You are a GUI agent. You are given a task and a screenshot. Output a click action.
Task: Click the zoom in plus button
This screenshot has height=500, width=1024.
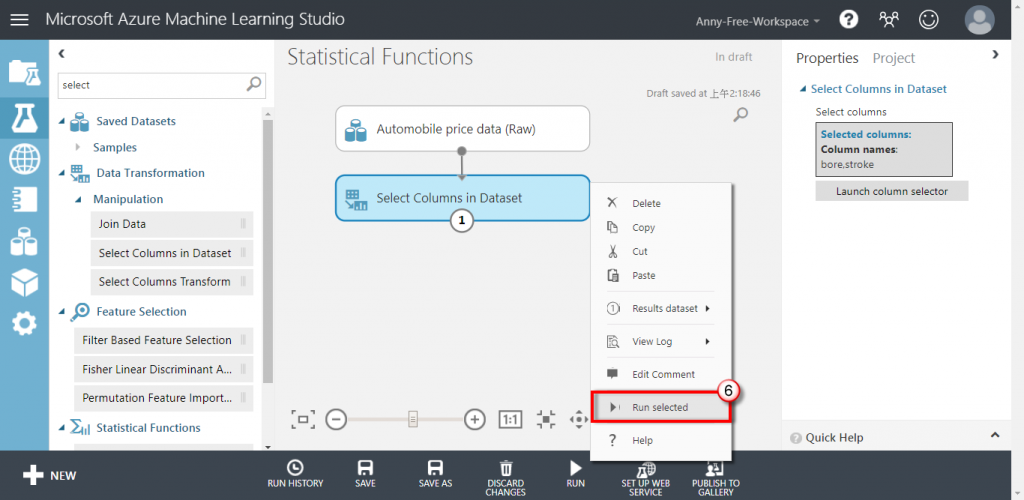[x=475, y=419]
